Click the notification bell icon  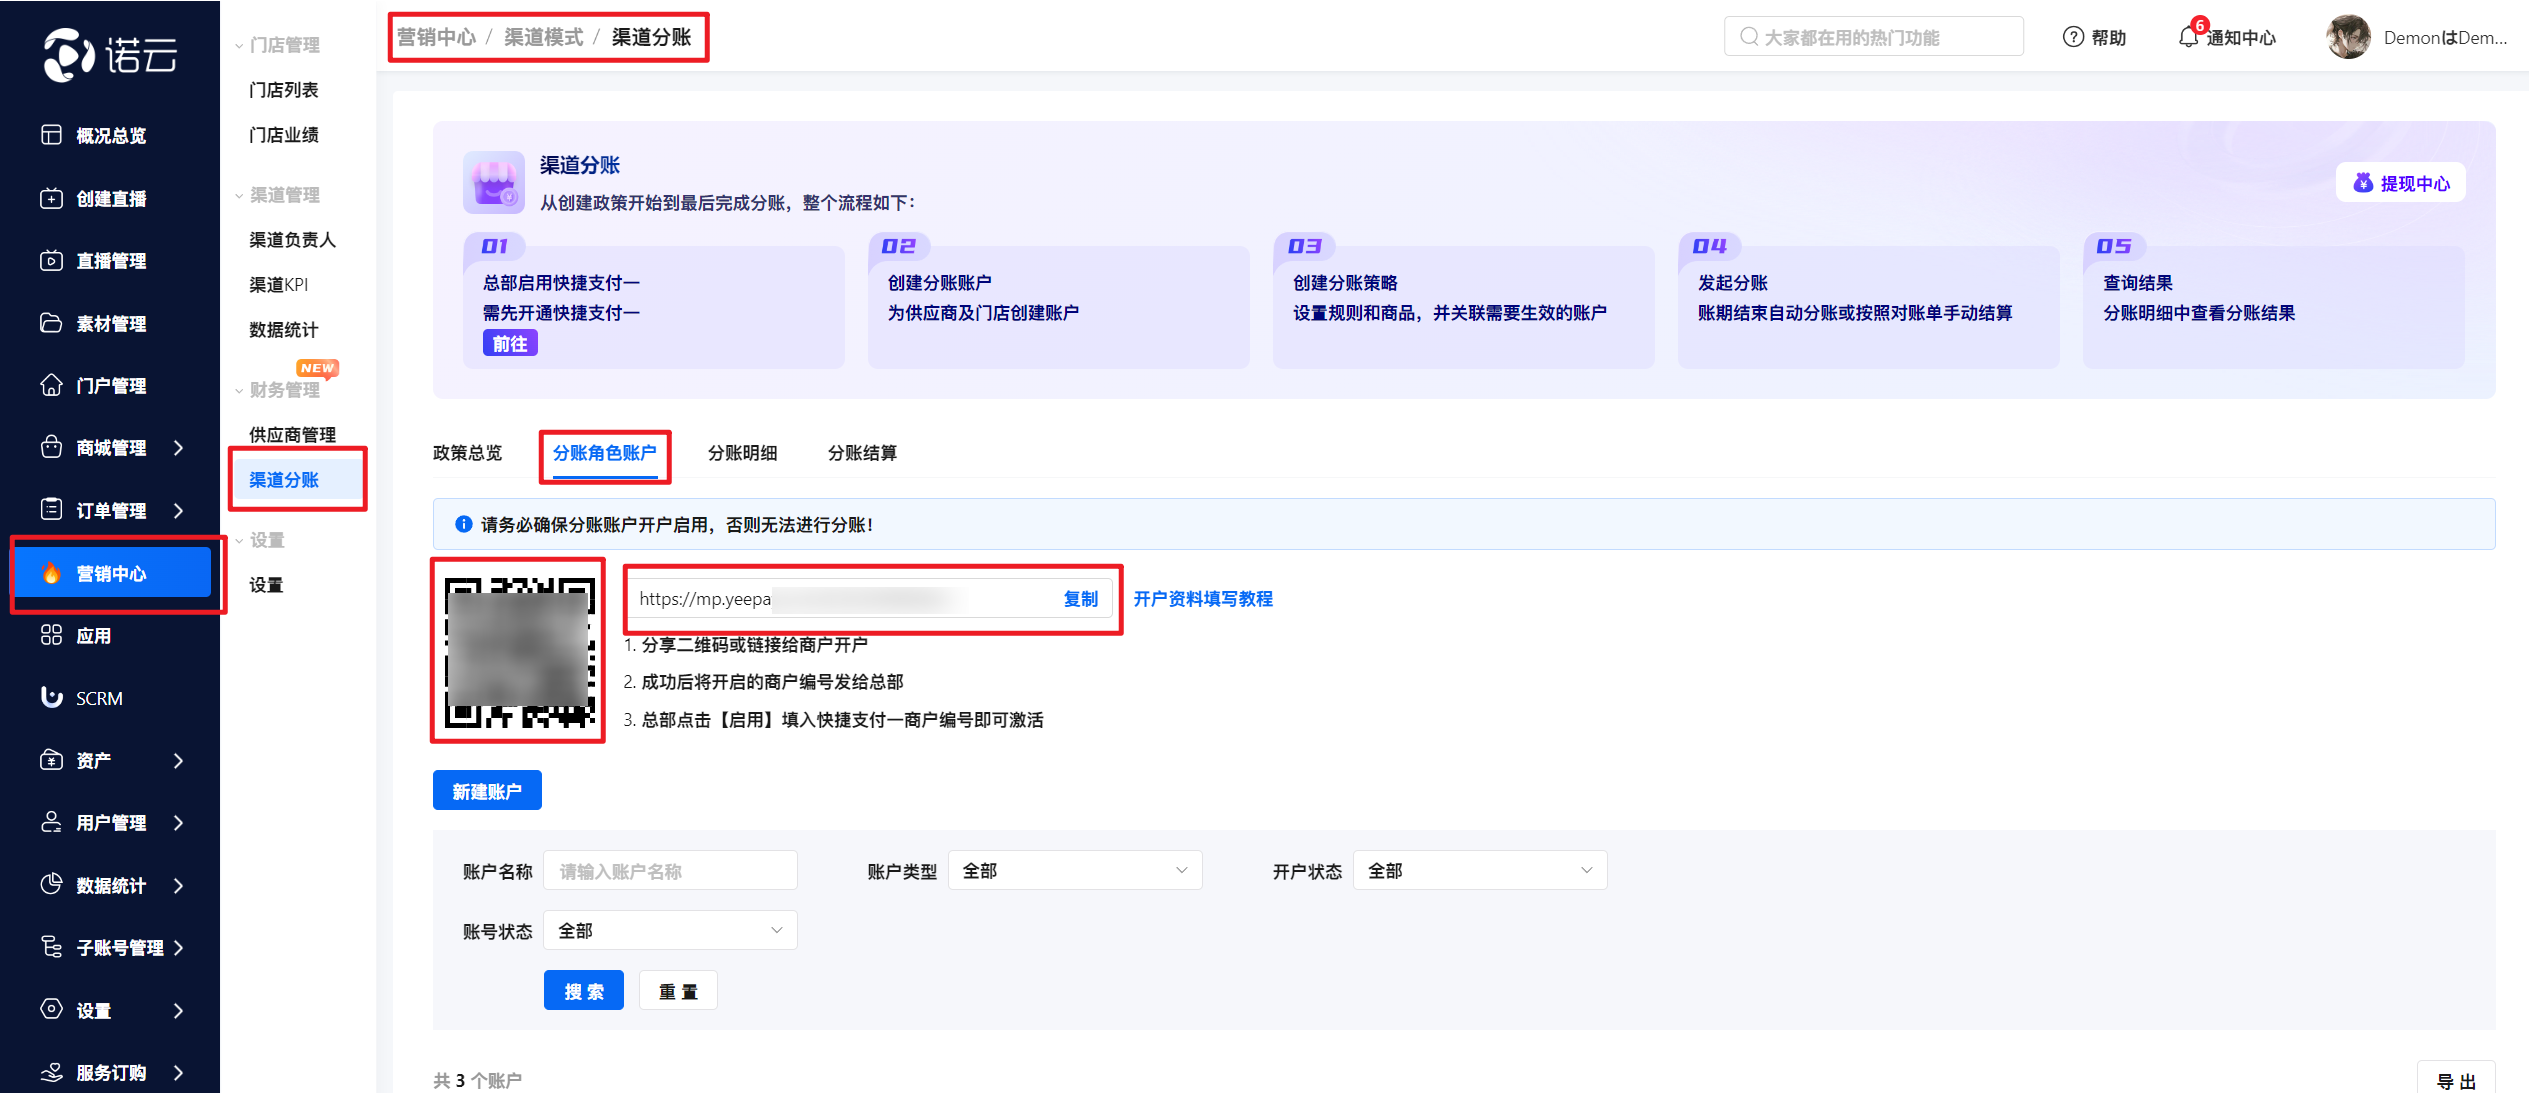[2189, 37]
